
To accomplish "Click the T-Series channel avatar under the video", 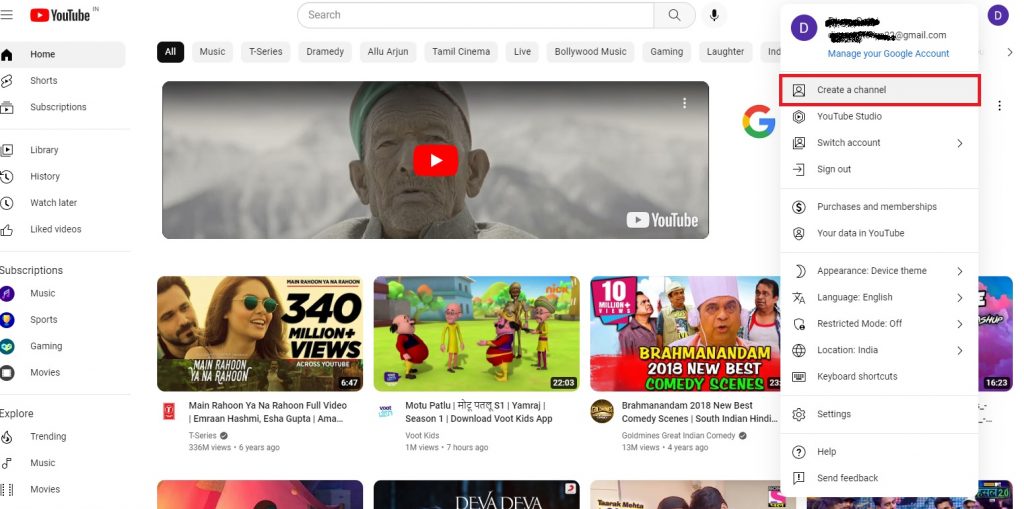I will [x=168, y=410].
